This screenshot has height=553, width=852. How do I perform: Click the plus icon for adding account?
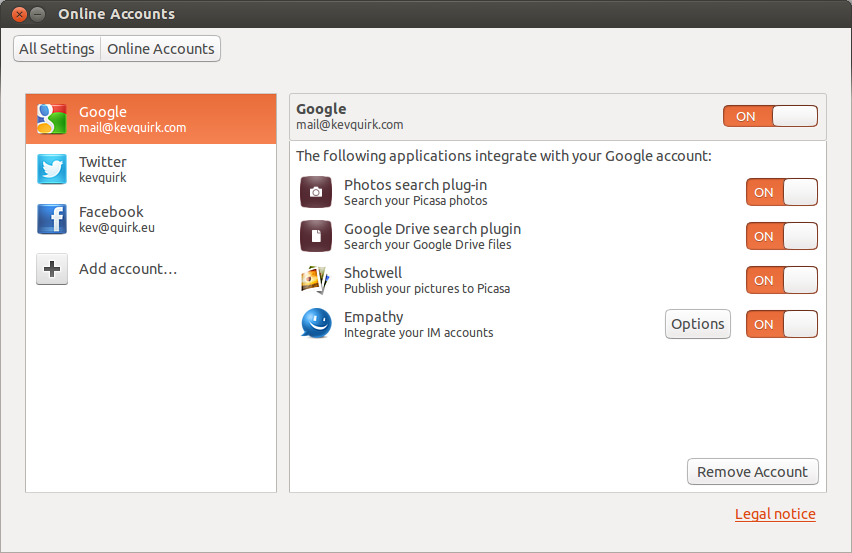tap(52, 269)
